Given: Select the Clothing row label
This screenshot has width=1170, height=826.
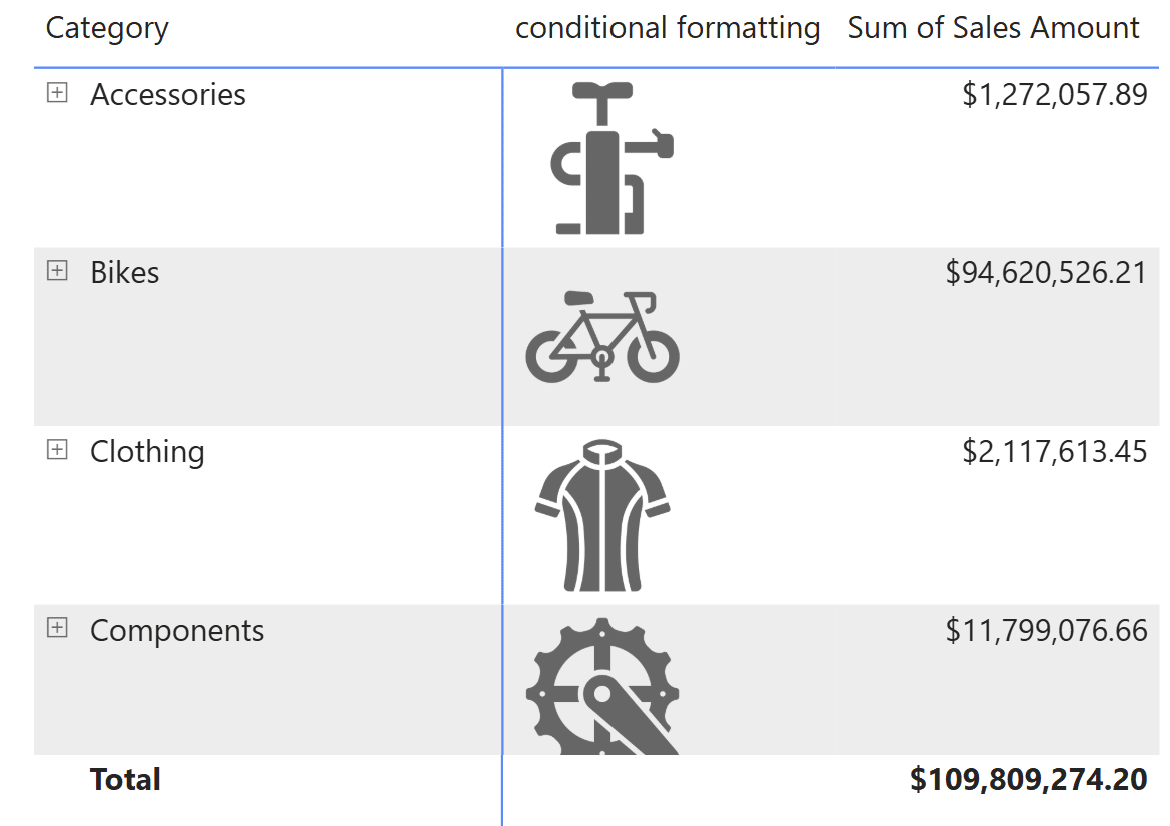Looking at the screenshot, I should pos(147,452).
